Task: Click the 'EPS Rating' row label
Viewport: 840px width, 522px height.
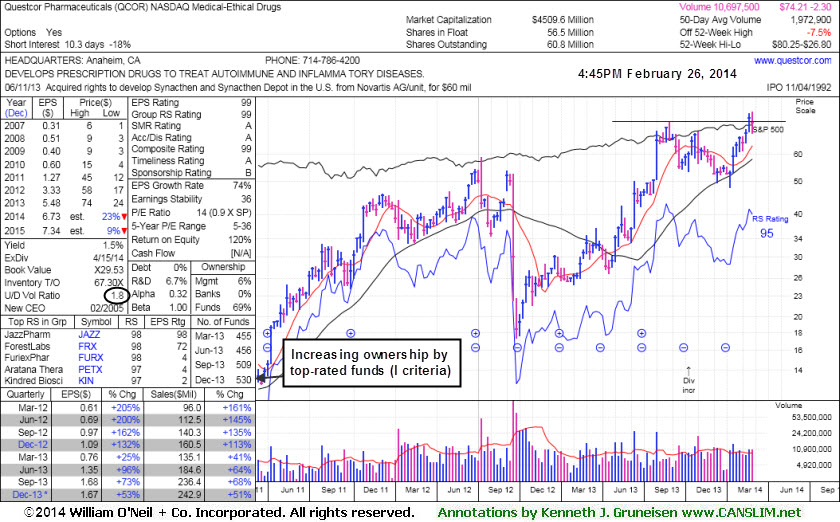Action: tap(155, 102)
